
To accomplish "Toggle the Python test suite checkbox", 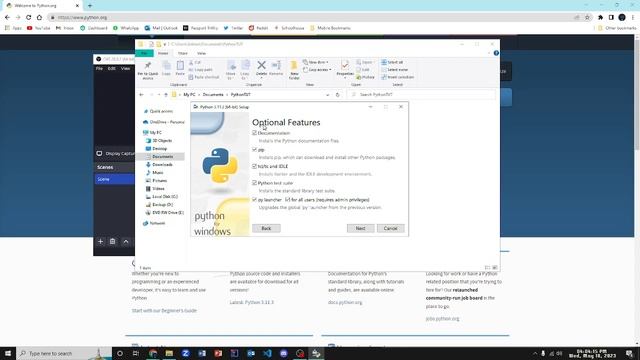I will 255,183.
